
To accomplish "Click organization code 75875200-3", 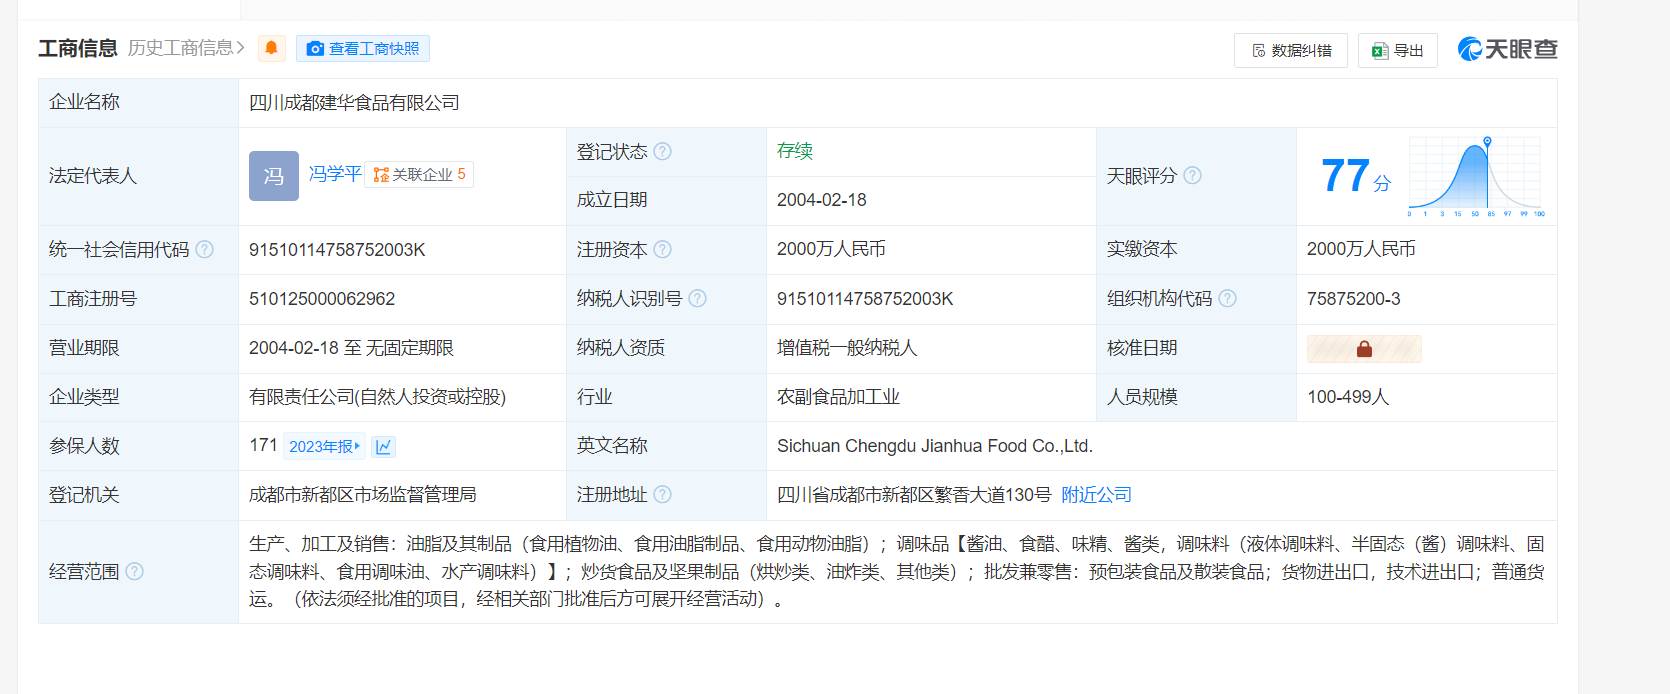I will 1354,298.
